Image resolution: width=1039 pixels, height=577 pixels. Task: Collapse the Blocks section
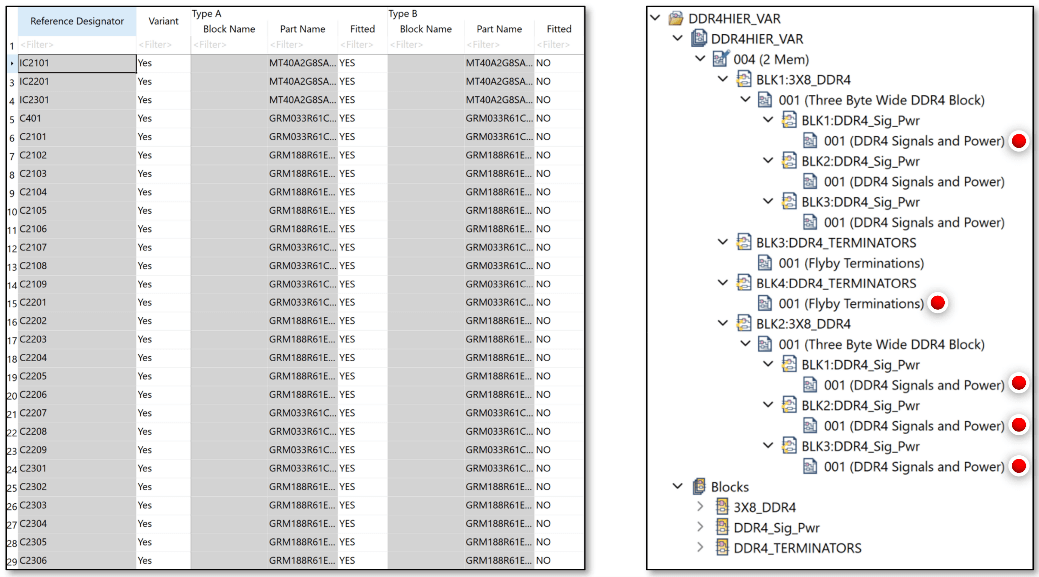point(678,486)
